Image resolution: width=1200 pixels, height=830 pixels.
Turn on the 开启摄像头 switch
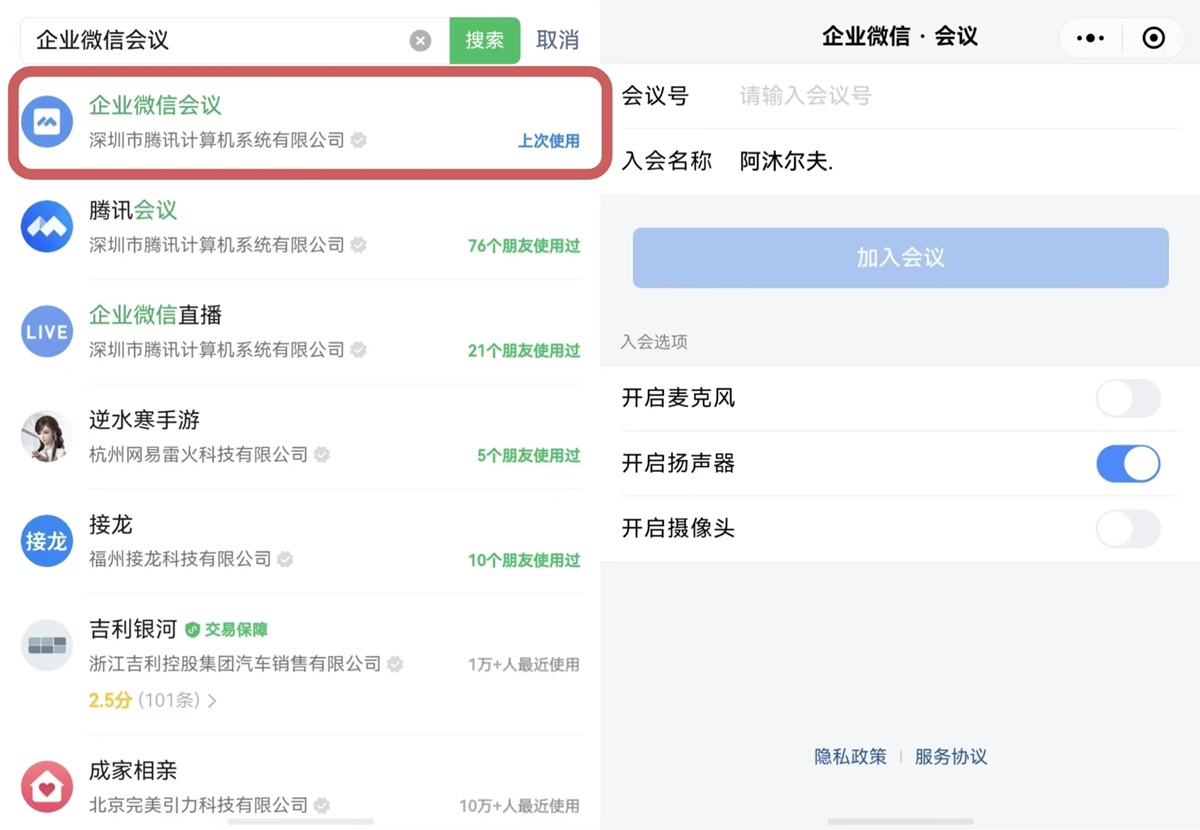point(1128,529)
